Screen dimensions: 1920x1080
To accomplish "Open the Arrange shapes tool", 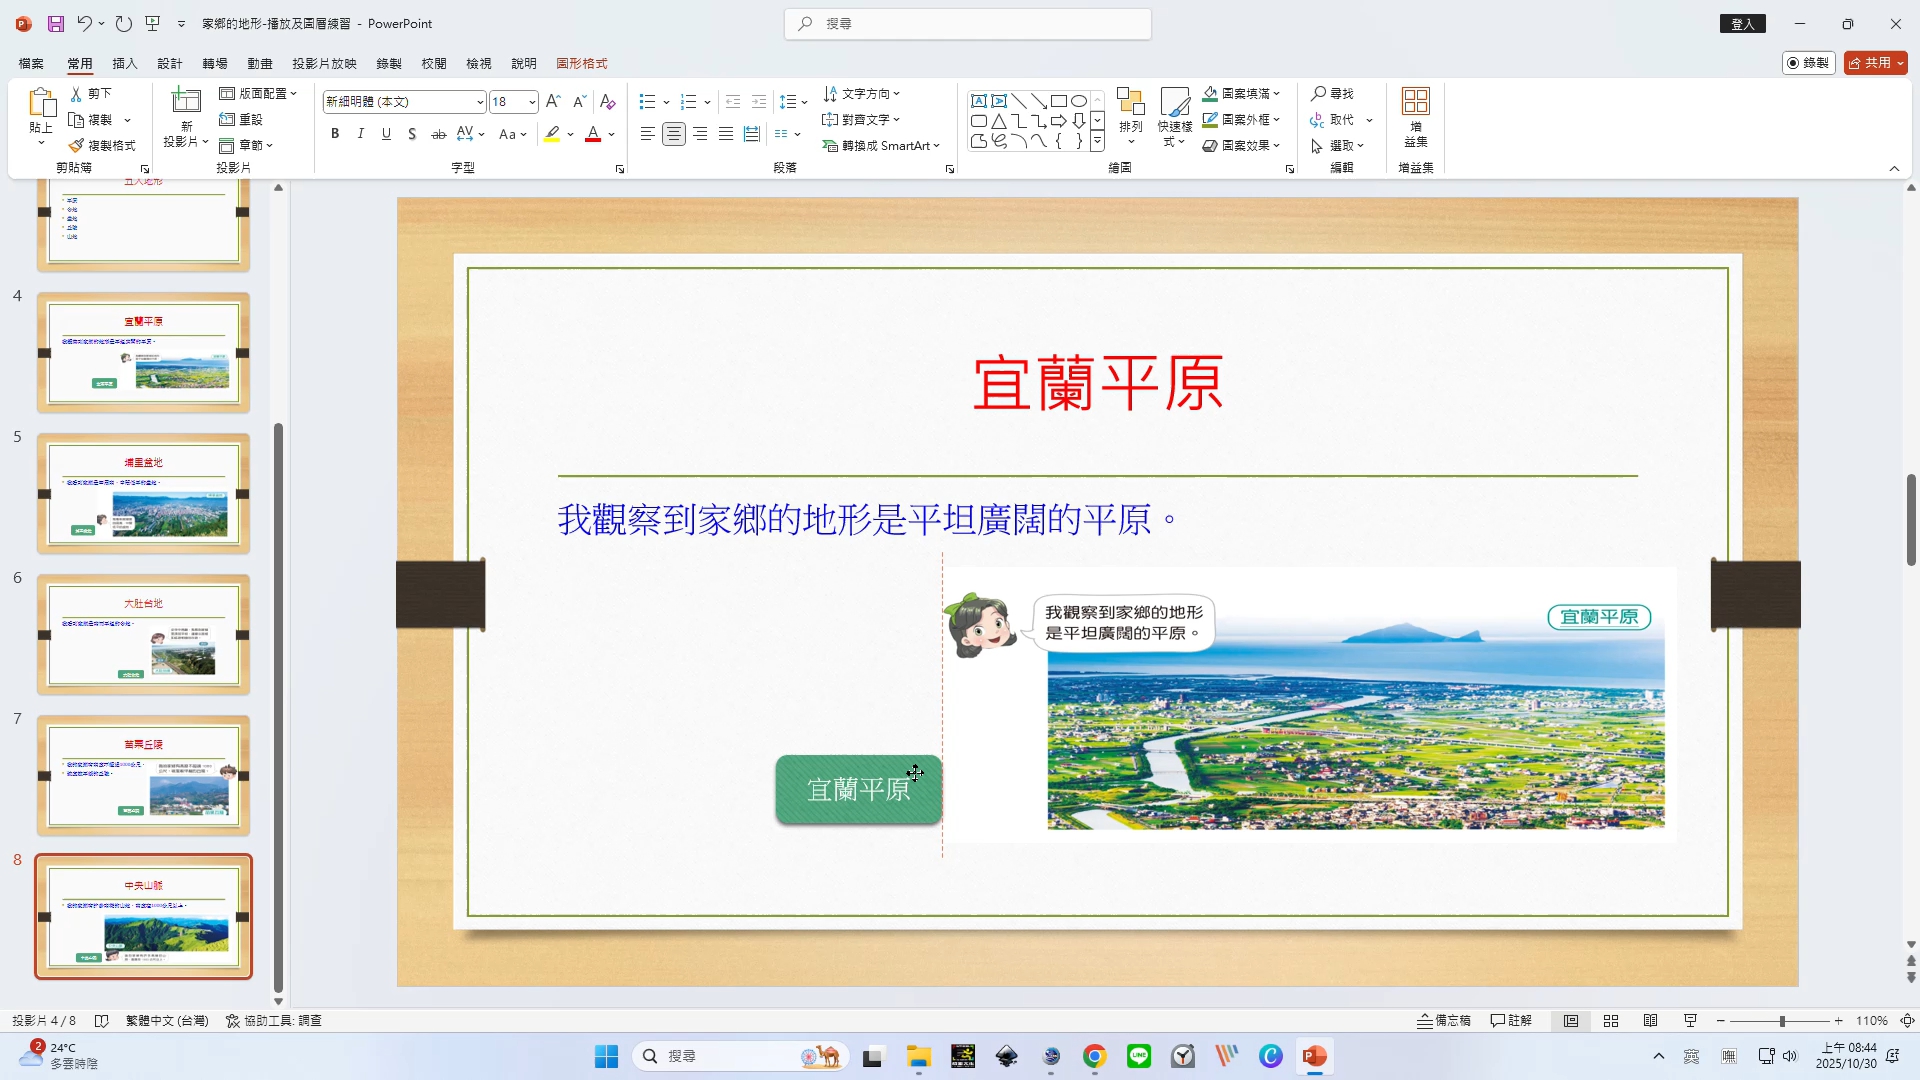I will 1130,112.
